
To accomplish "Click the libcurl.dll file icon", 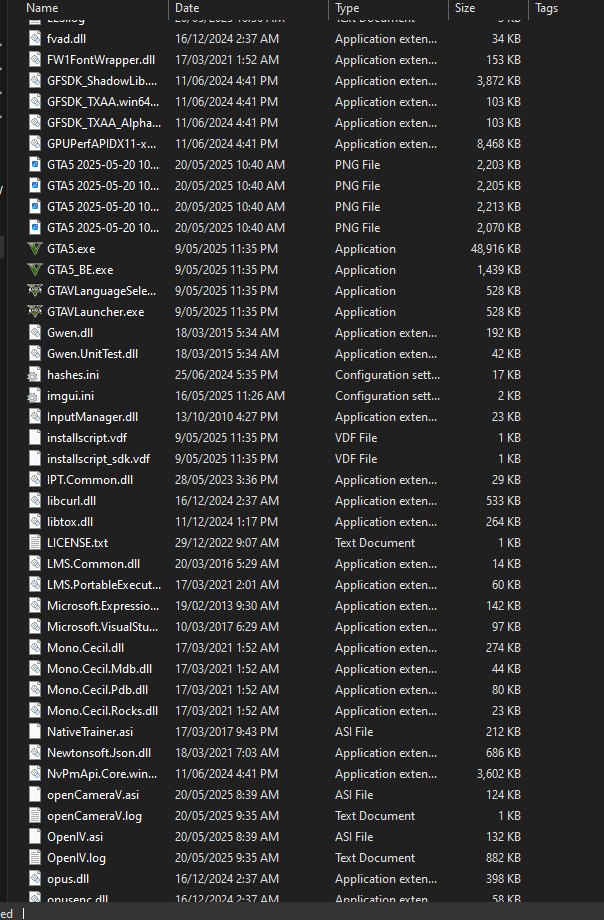I will (x=35, y=500).
